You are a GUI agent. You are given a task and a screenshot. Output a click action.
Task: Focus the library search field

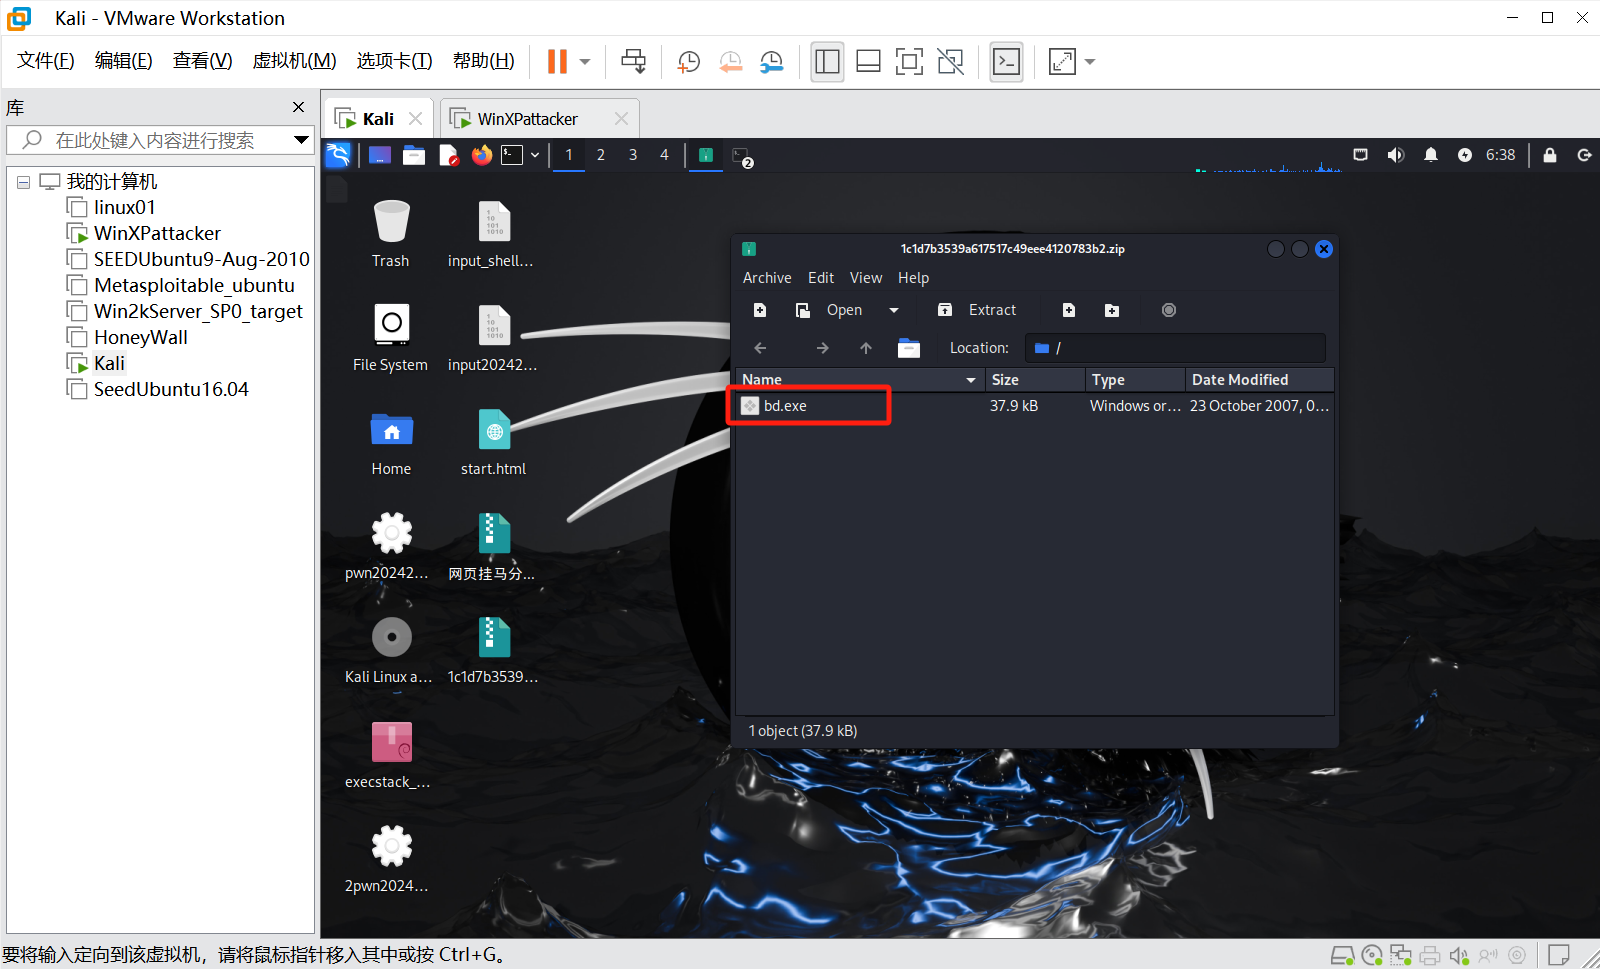tap(155, 140)
